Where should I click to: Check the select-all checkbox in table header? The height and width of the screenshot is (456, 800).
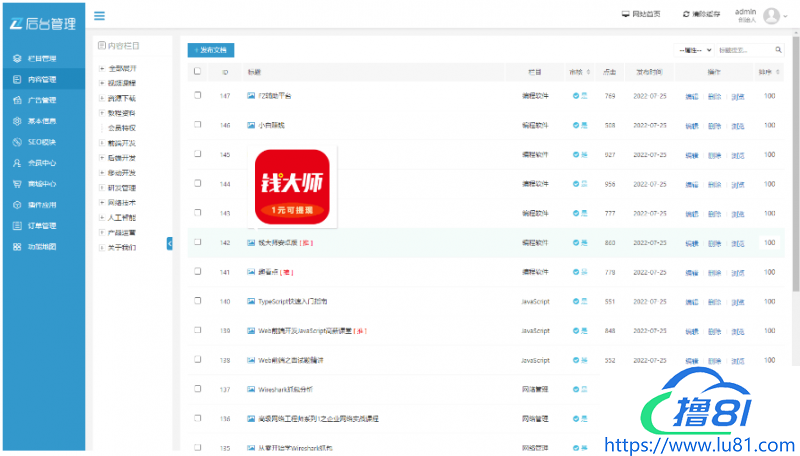(197, 72)
